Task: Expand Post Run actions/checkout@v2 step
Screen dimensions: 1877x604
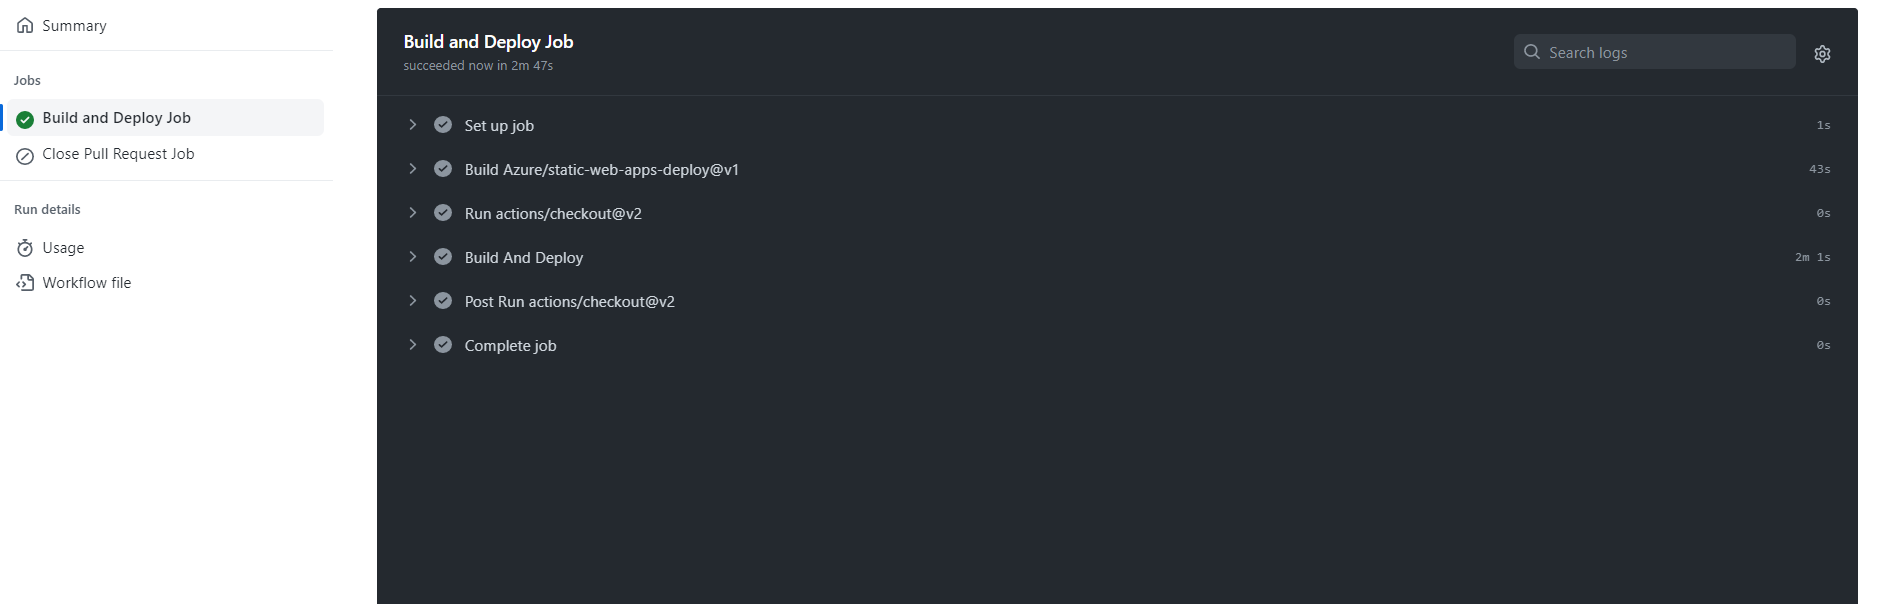Action: coord(412,301)
